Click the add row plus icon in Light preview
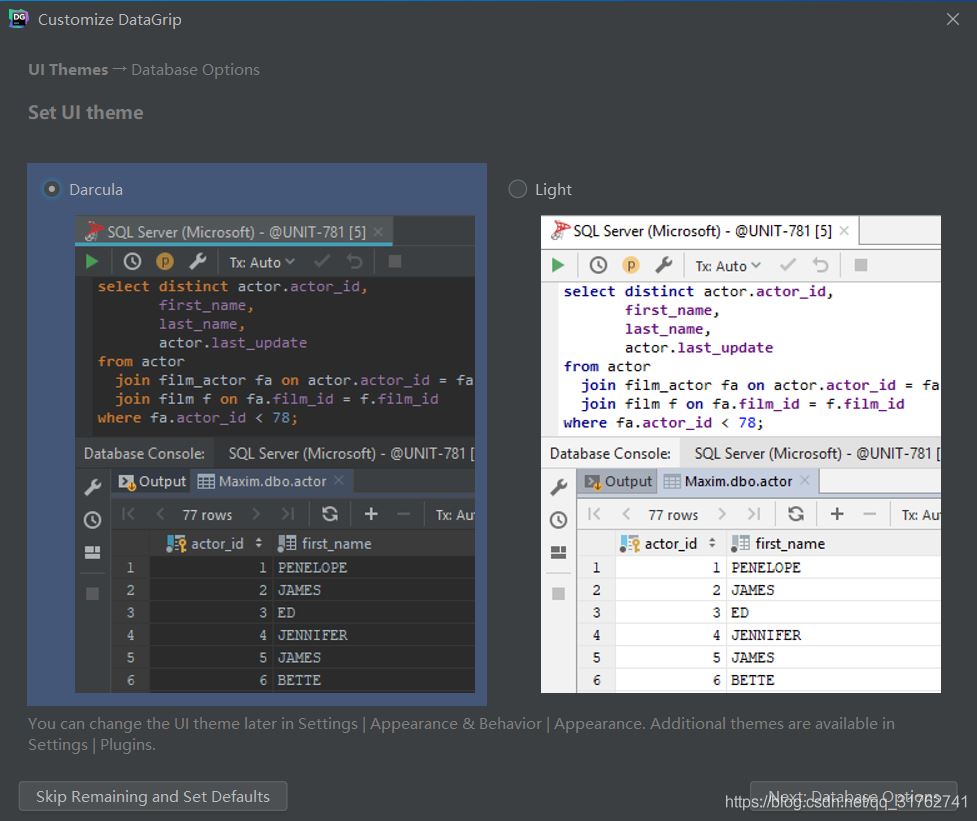Screen dimensions: 977x821 (x=837, y=514)
